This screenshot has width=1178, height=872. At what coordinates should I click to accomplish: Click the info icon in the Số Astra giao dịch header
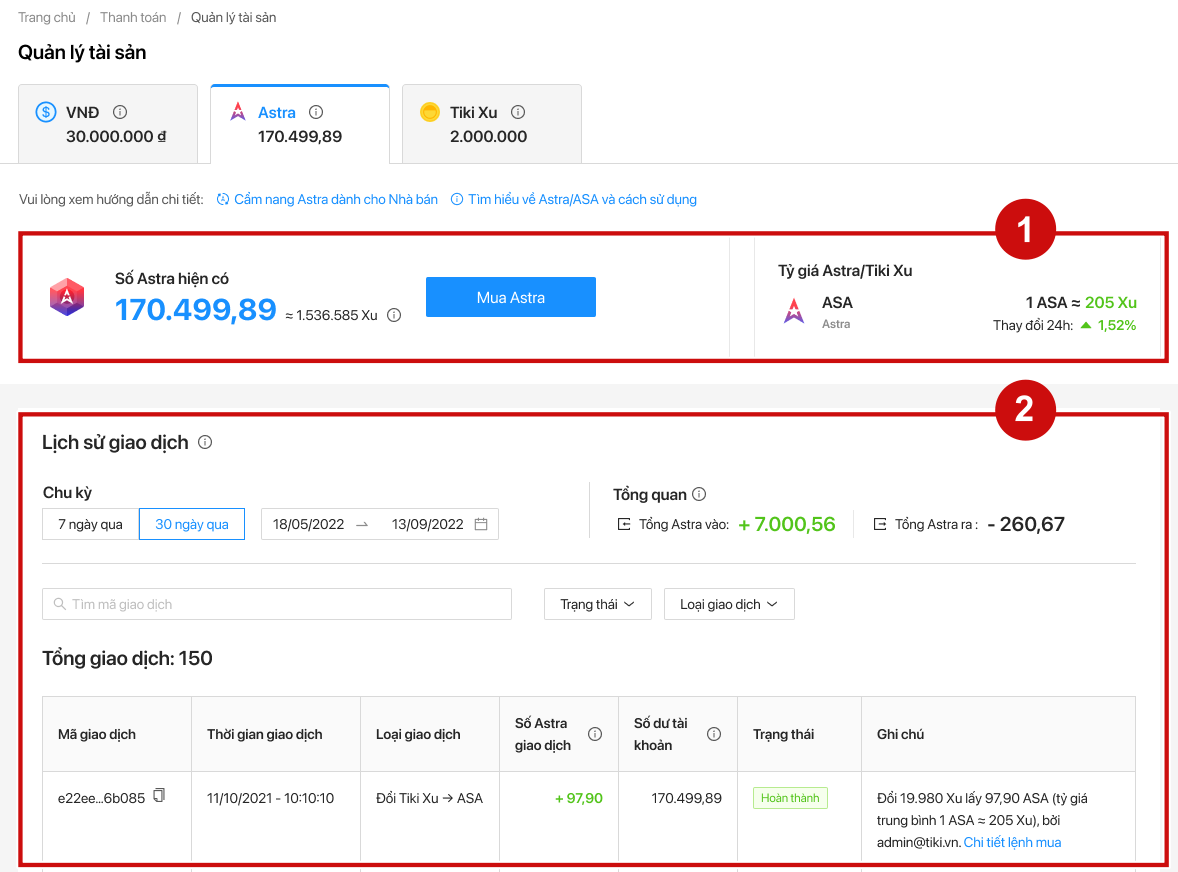click(x=595, y=735)
